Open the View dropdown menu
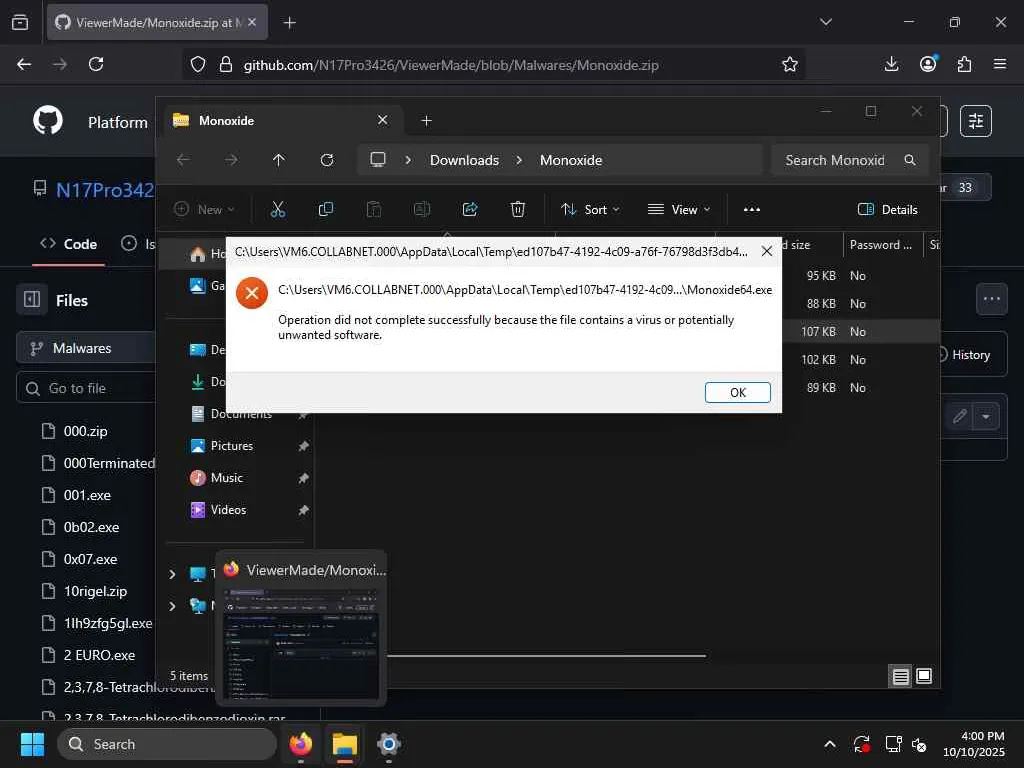The width and height of the screenshot is (1024, 768). pyautogui.click(x=679, y=209)
